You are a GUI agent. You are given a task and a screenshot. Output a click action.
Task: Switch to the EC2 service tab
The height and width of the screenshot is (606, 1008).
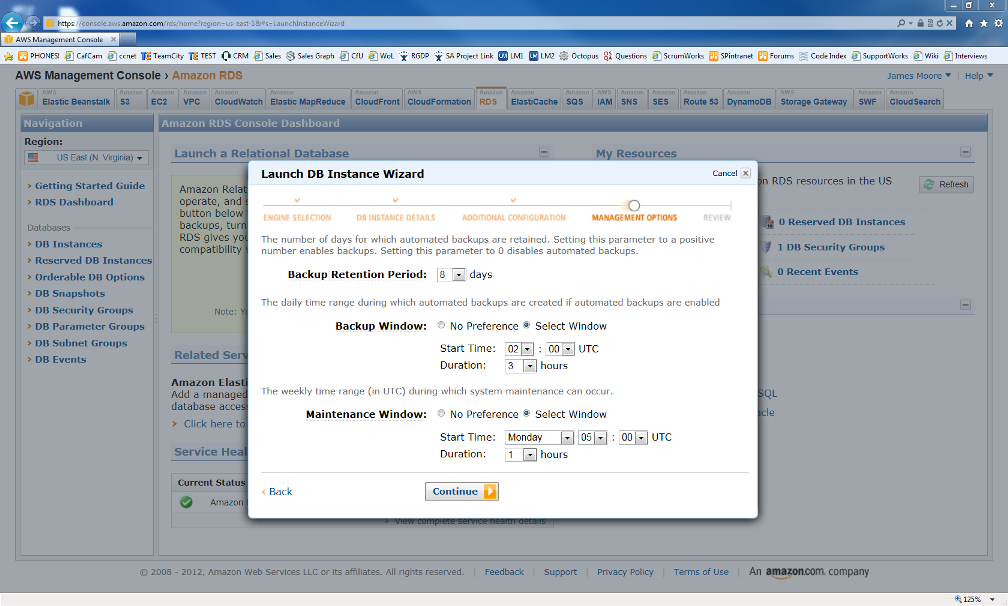(162, 99)
